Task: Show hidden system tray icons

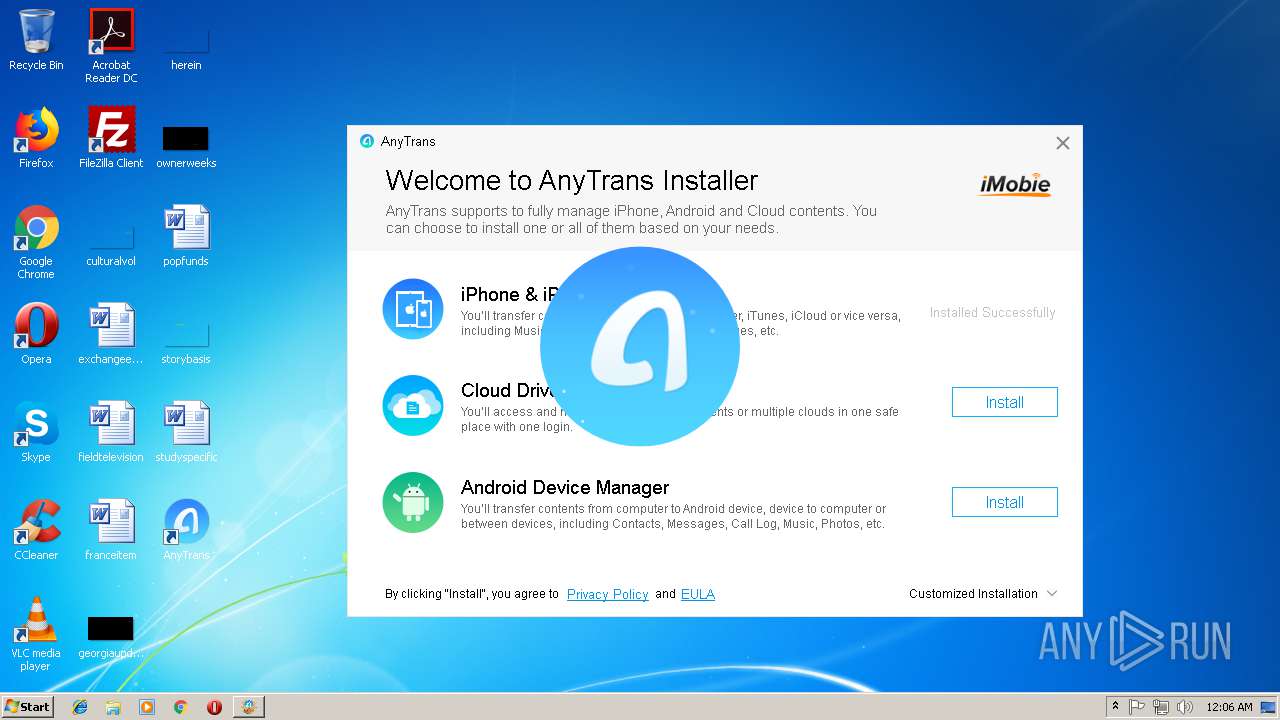Action: point(1115,707)
